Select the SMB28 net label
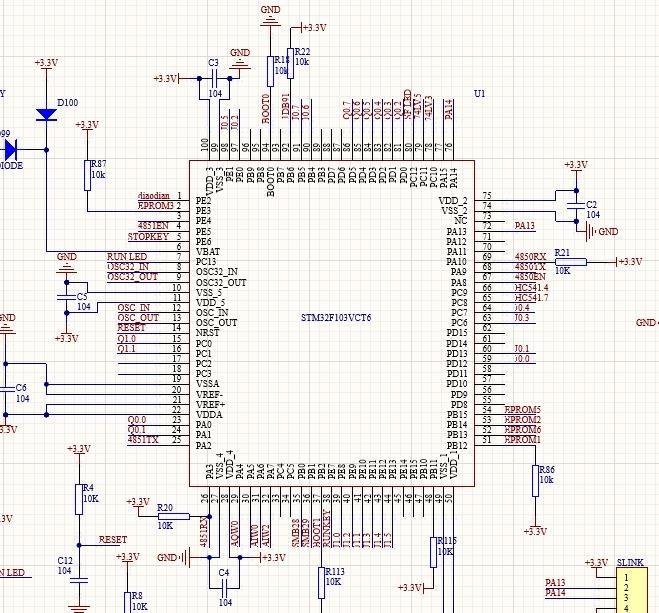This screenshot has height=613, width=659. coord(296,532)
